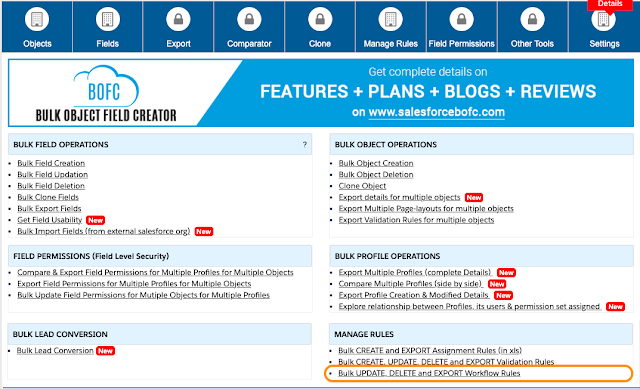This screenshot has width=640, height=389.
Task: Open Export Profile Creation & Modified Details link
Action: tap(414, 295)
